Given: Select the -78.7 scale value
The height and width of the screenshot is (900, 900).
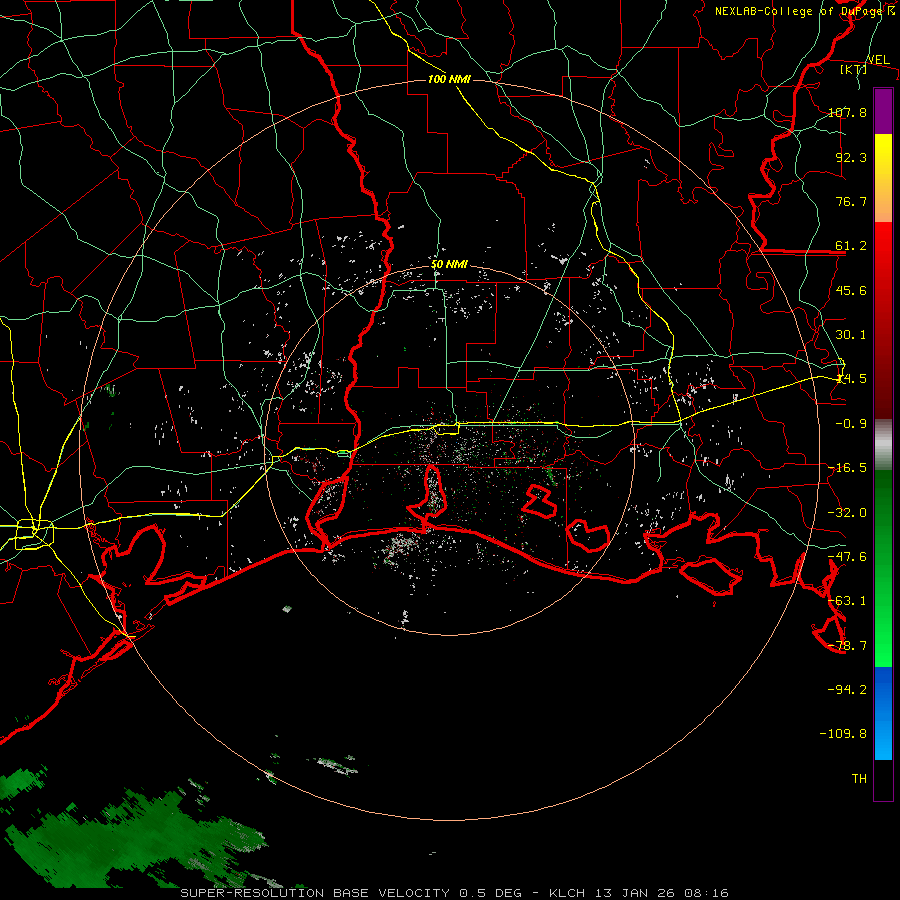Looking at the screenshot, I should (847, 646).
